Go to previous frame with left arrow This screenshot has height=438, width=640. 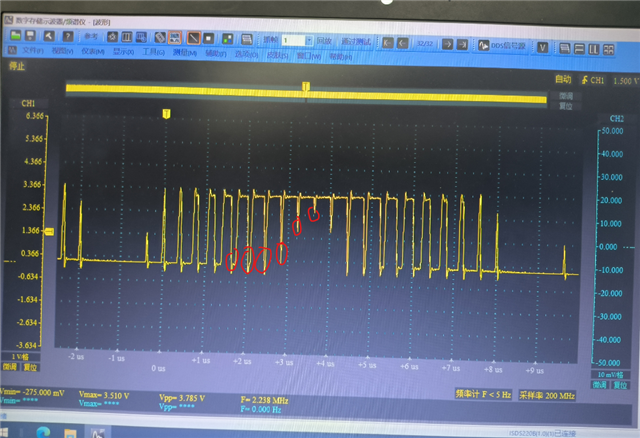[402, 43]
